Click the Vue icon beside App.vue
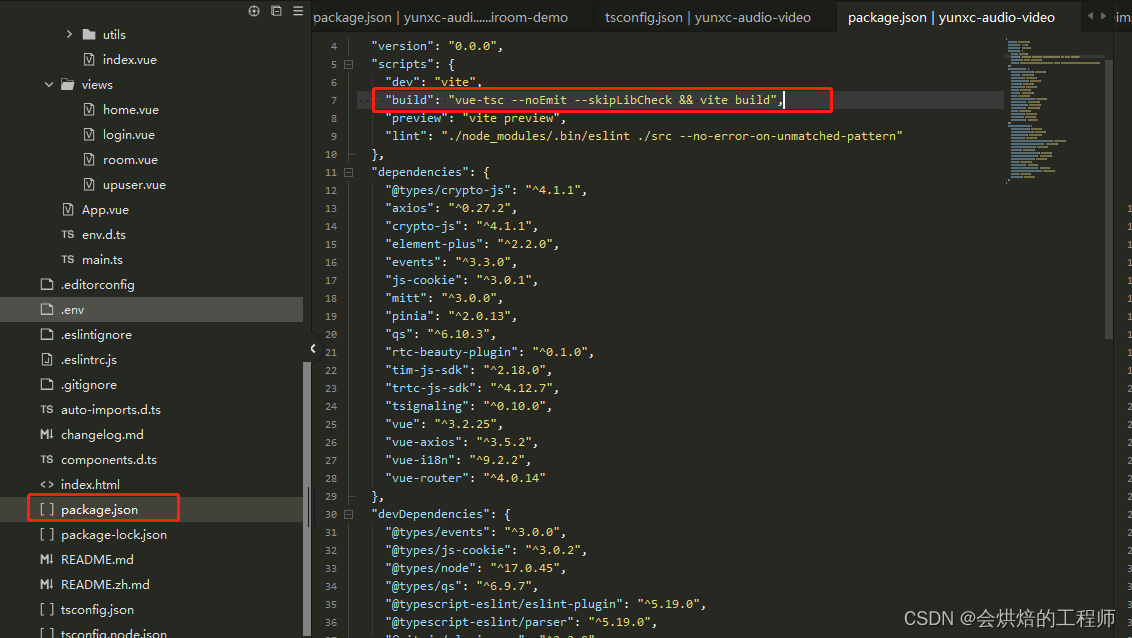This screenshot has width=1132, height=638. [x=68, y=209]
